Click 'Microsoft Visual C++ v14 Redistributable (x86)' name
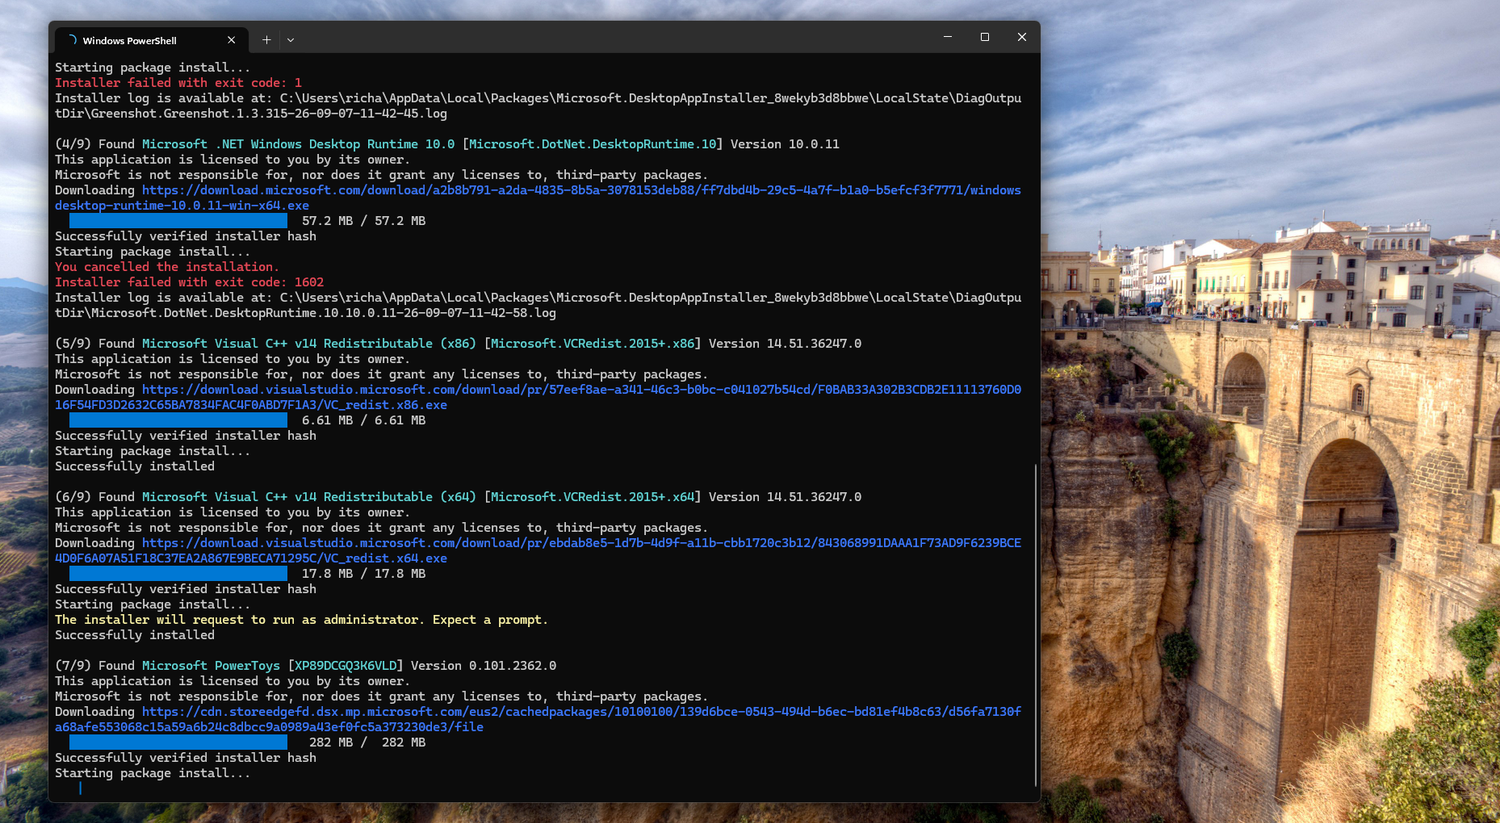The image size is (1500, 823). tap(309, 344)
